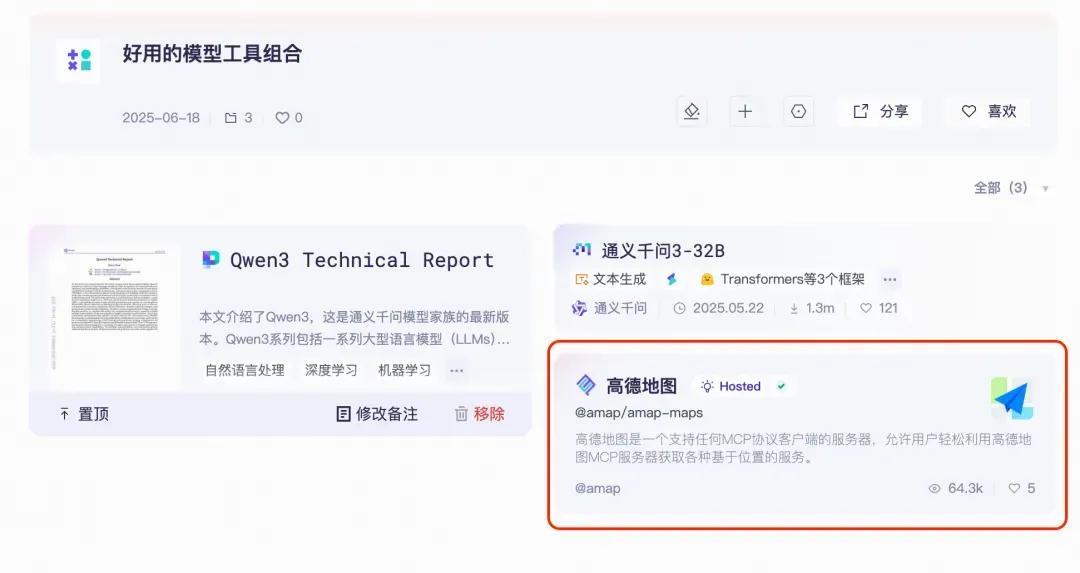This screenshot has width=1080, height=573.
Task: Click the edit pencil icon in header
Action: point(692,111)
